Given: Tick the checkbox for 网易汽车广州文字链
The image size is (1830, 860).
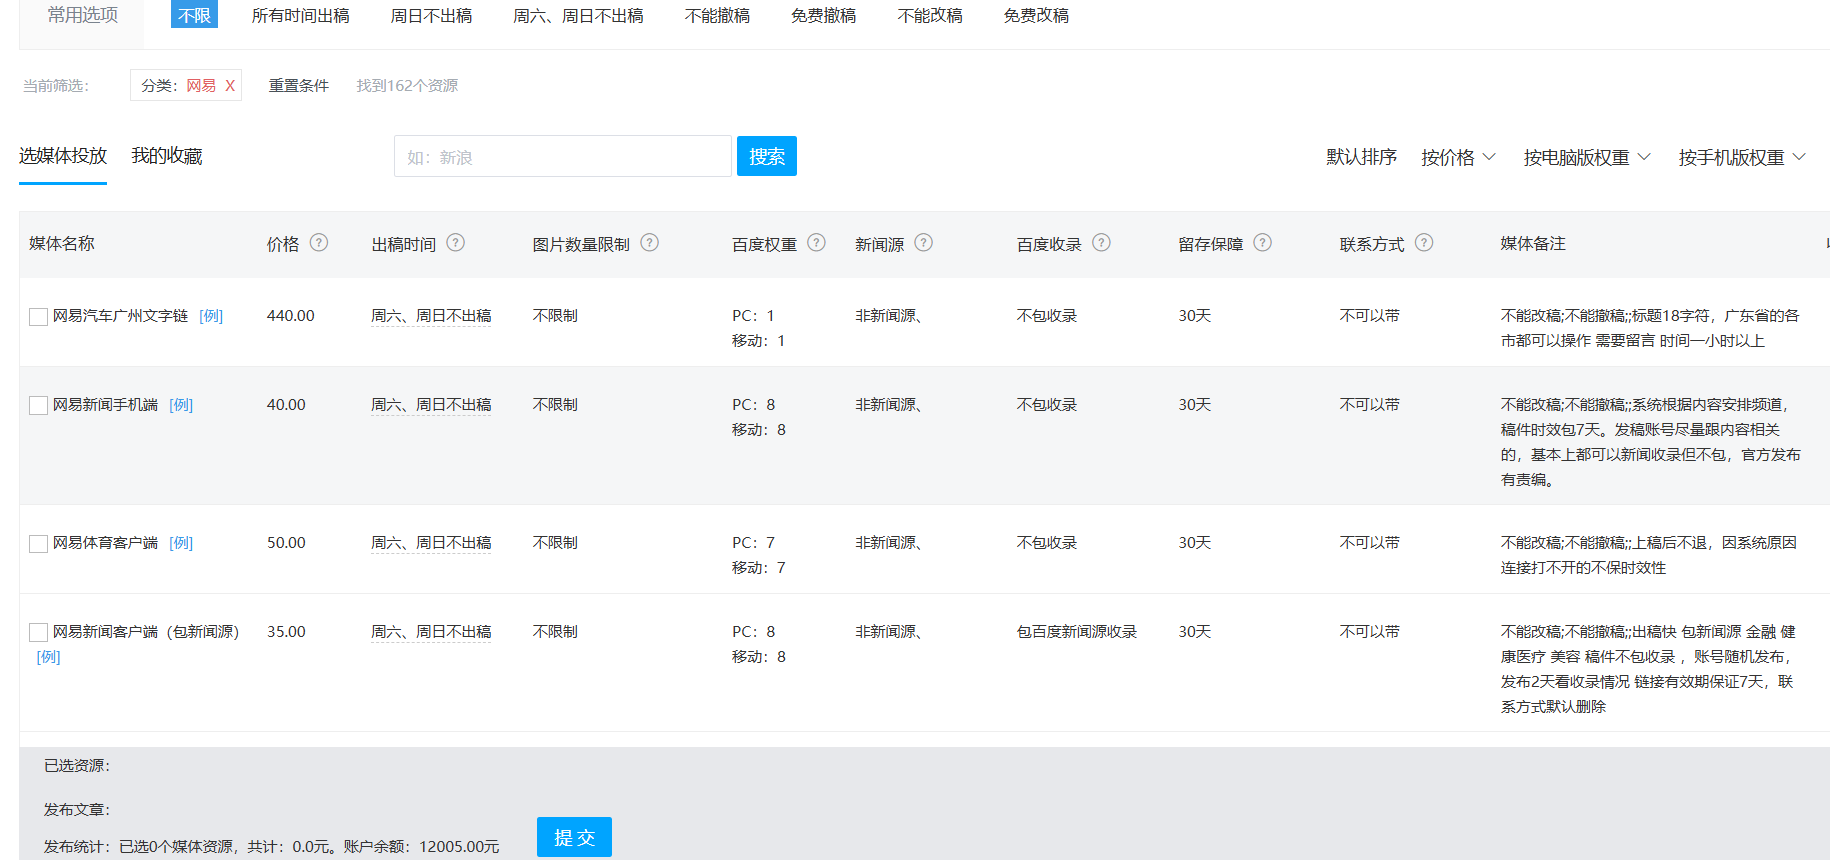Looking at the screenshot, I should tap(39, 317).
